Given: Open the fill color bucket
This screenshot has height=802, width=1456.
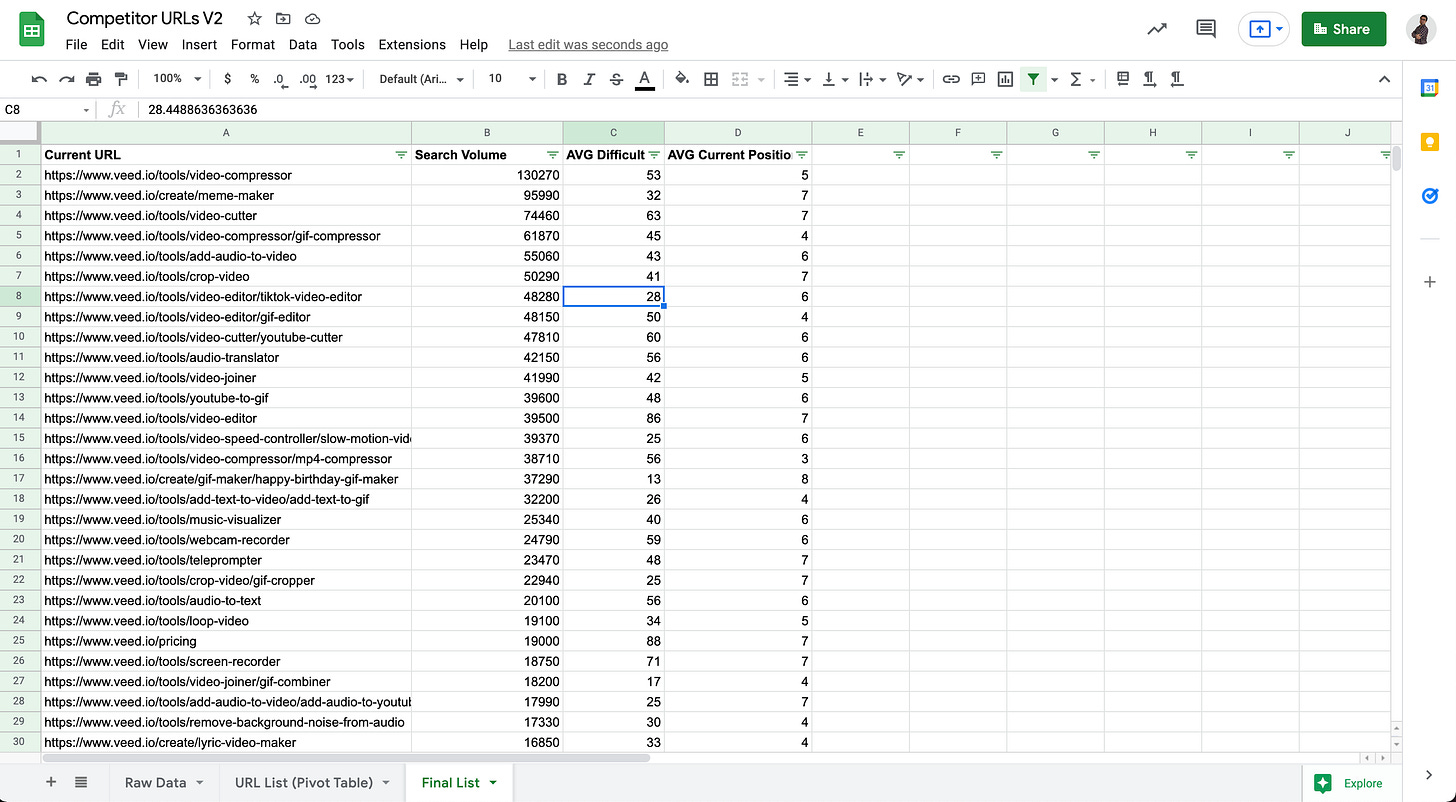Looking at the screenshot, I should click(682, 79).
